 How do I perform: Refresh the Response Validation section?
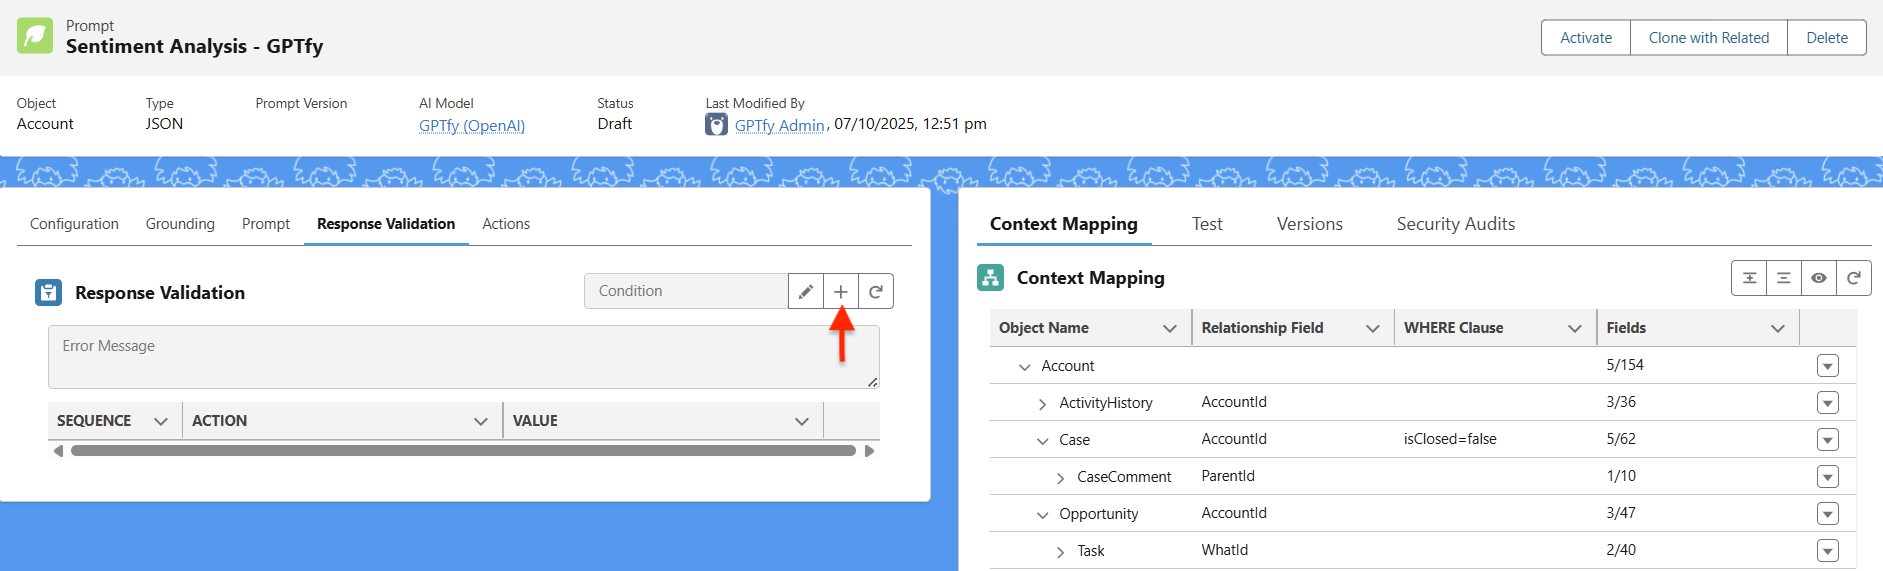(x=876, y=292)
